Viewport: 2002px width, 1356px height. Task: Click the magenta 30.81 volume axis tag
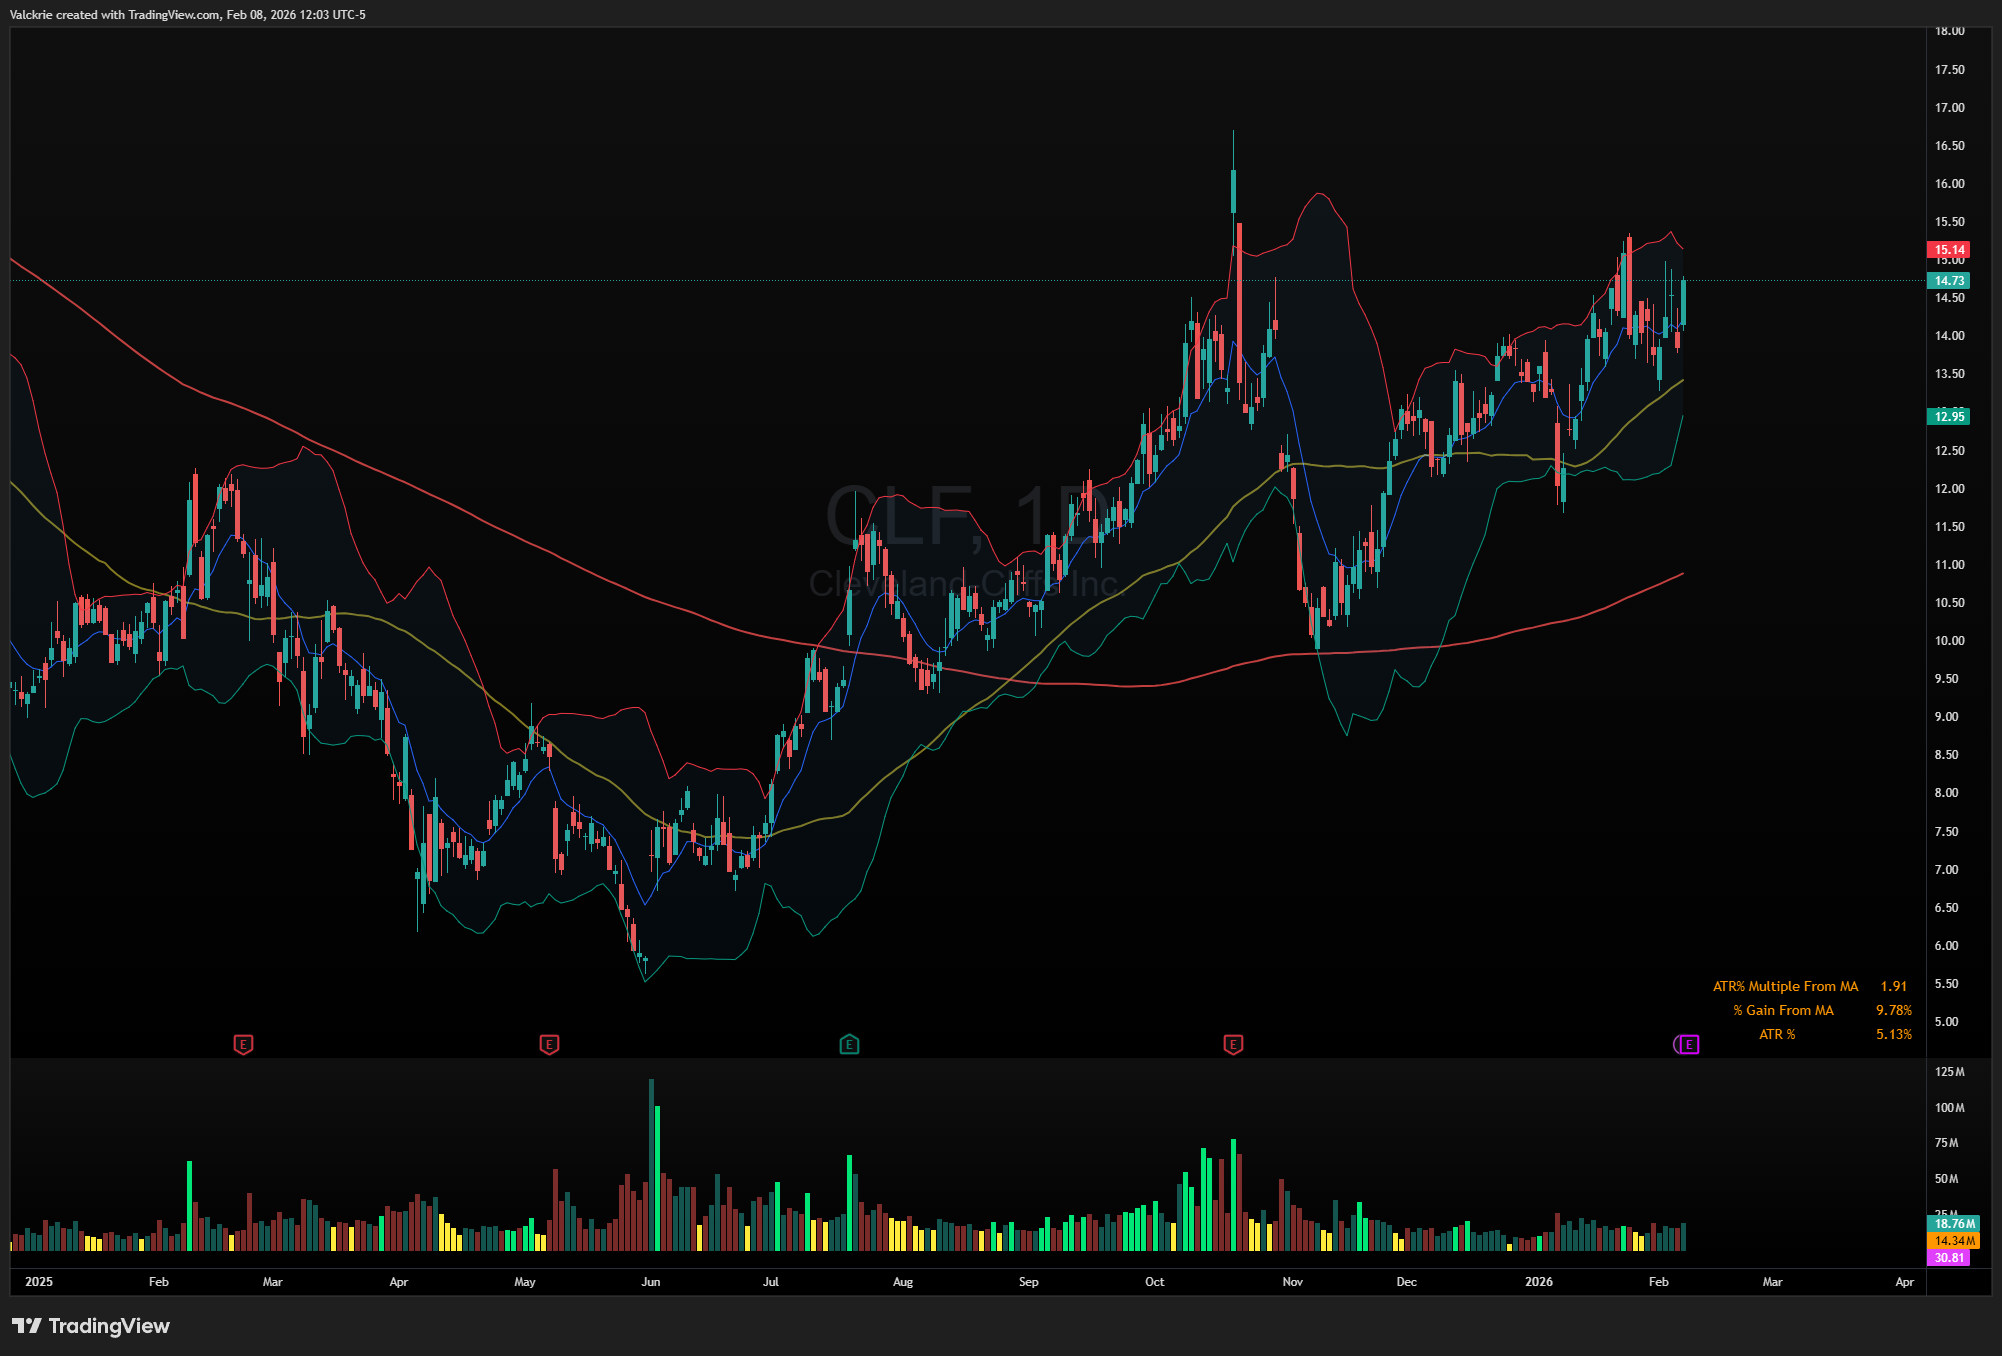click(x=1948, y=1258)
